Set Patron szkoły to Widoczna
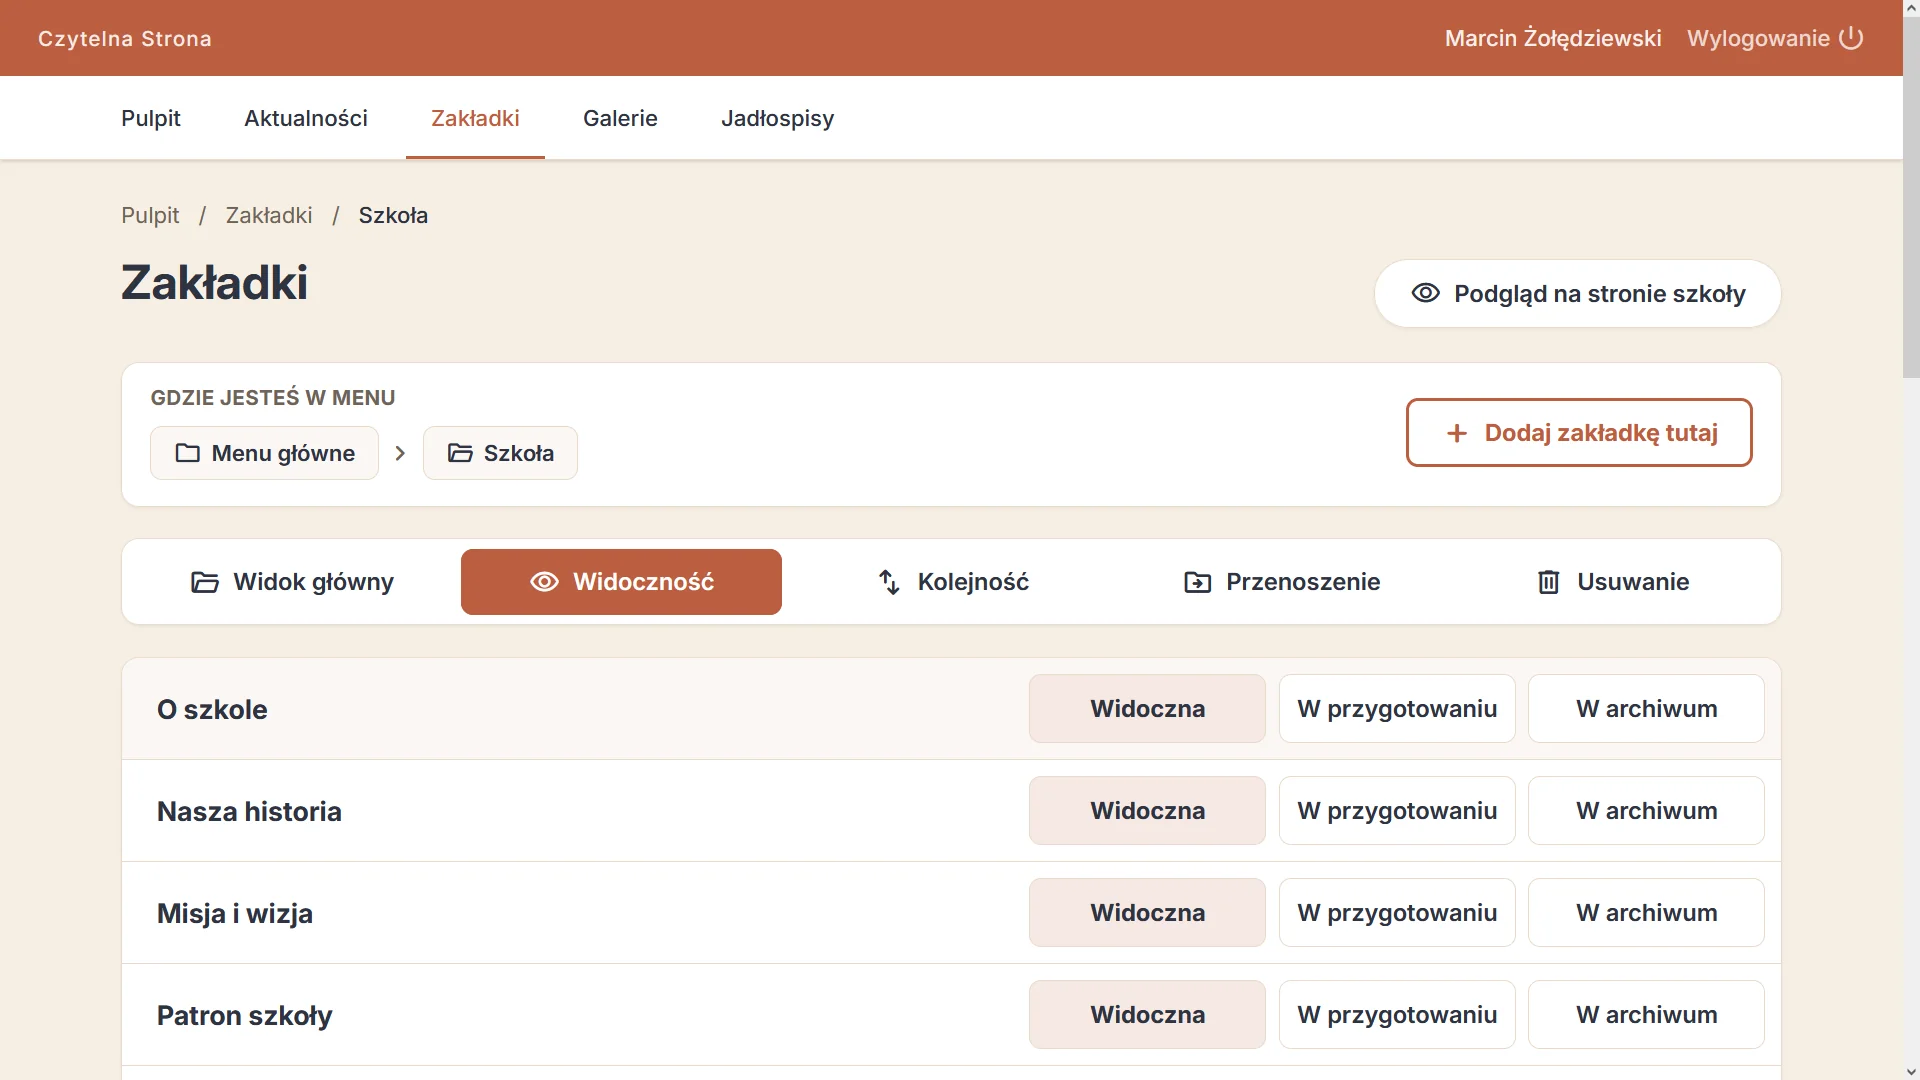Image resolution: width=1920 pixels, height=1080 pixels. coord(1147,1015)
